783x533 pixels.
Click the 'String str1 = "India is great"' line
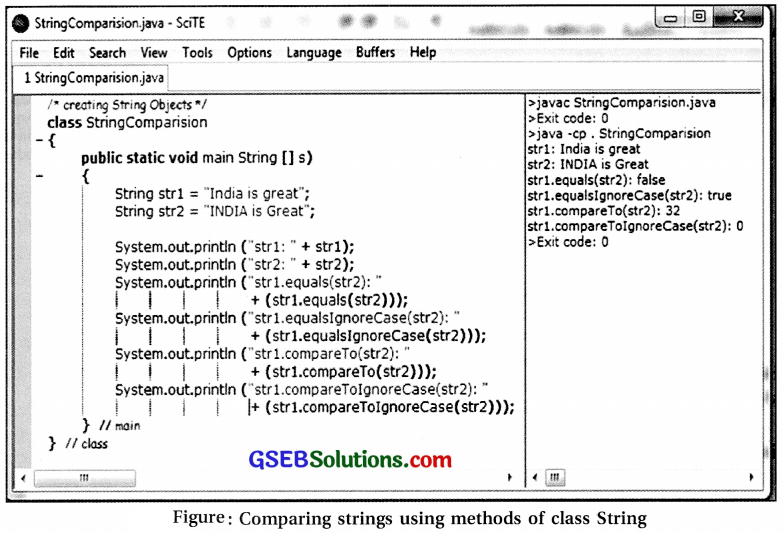[x=212, y=194]
